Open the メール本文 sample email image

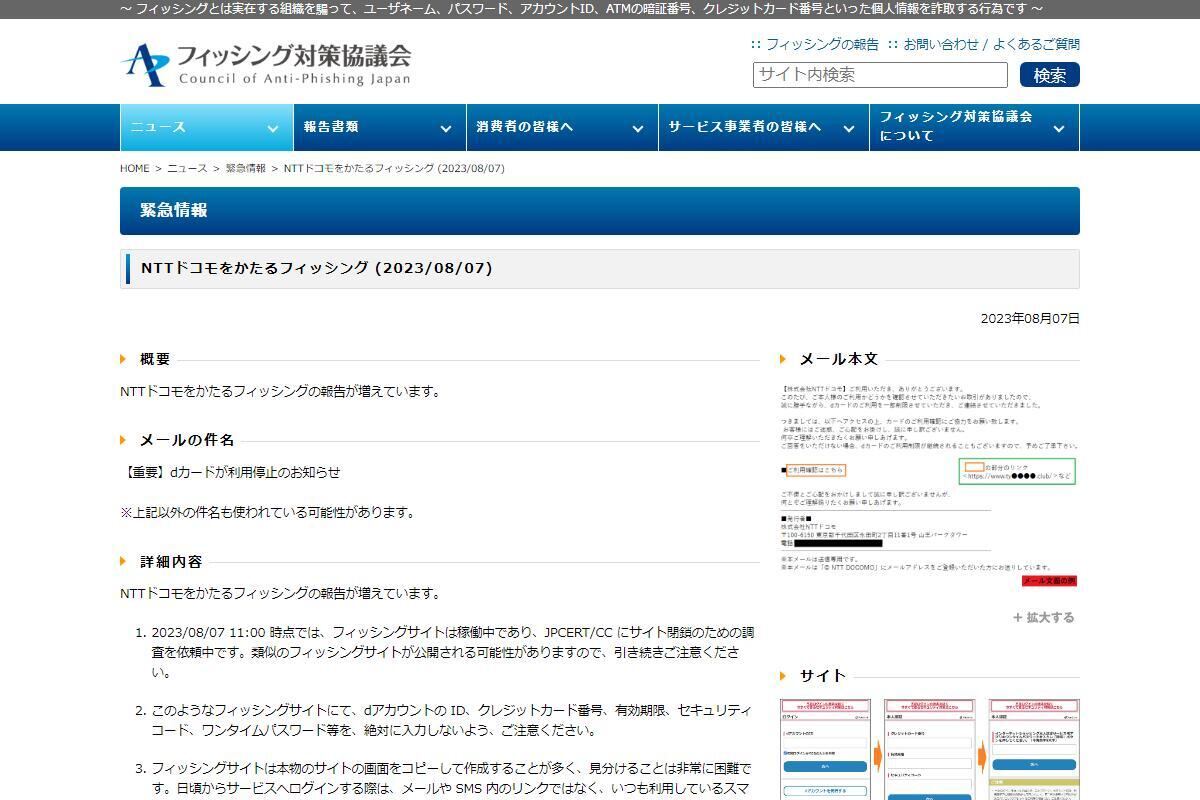tap(929, 485)
